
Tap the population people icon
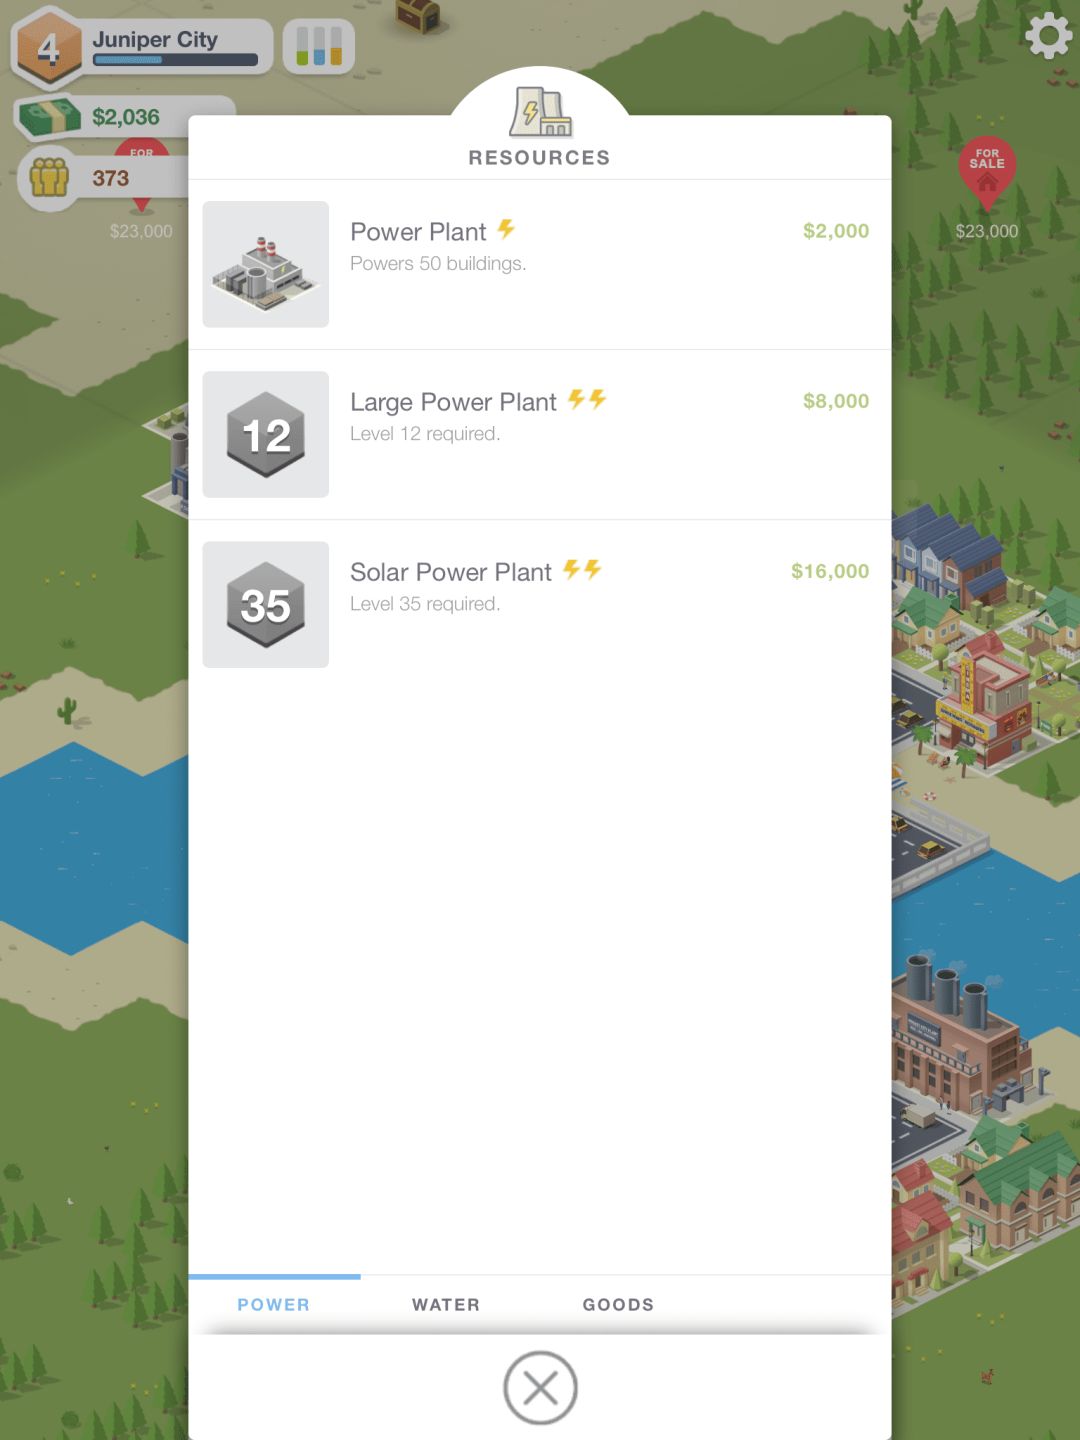(49, 178)
